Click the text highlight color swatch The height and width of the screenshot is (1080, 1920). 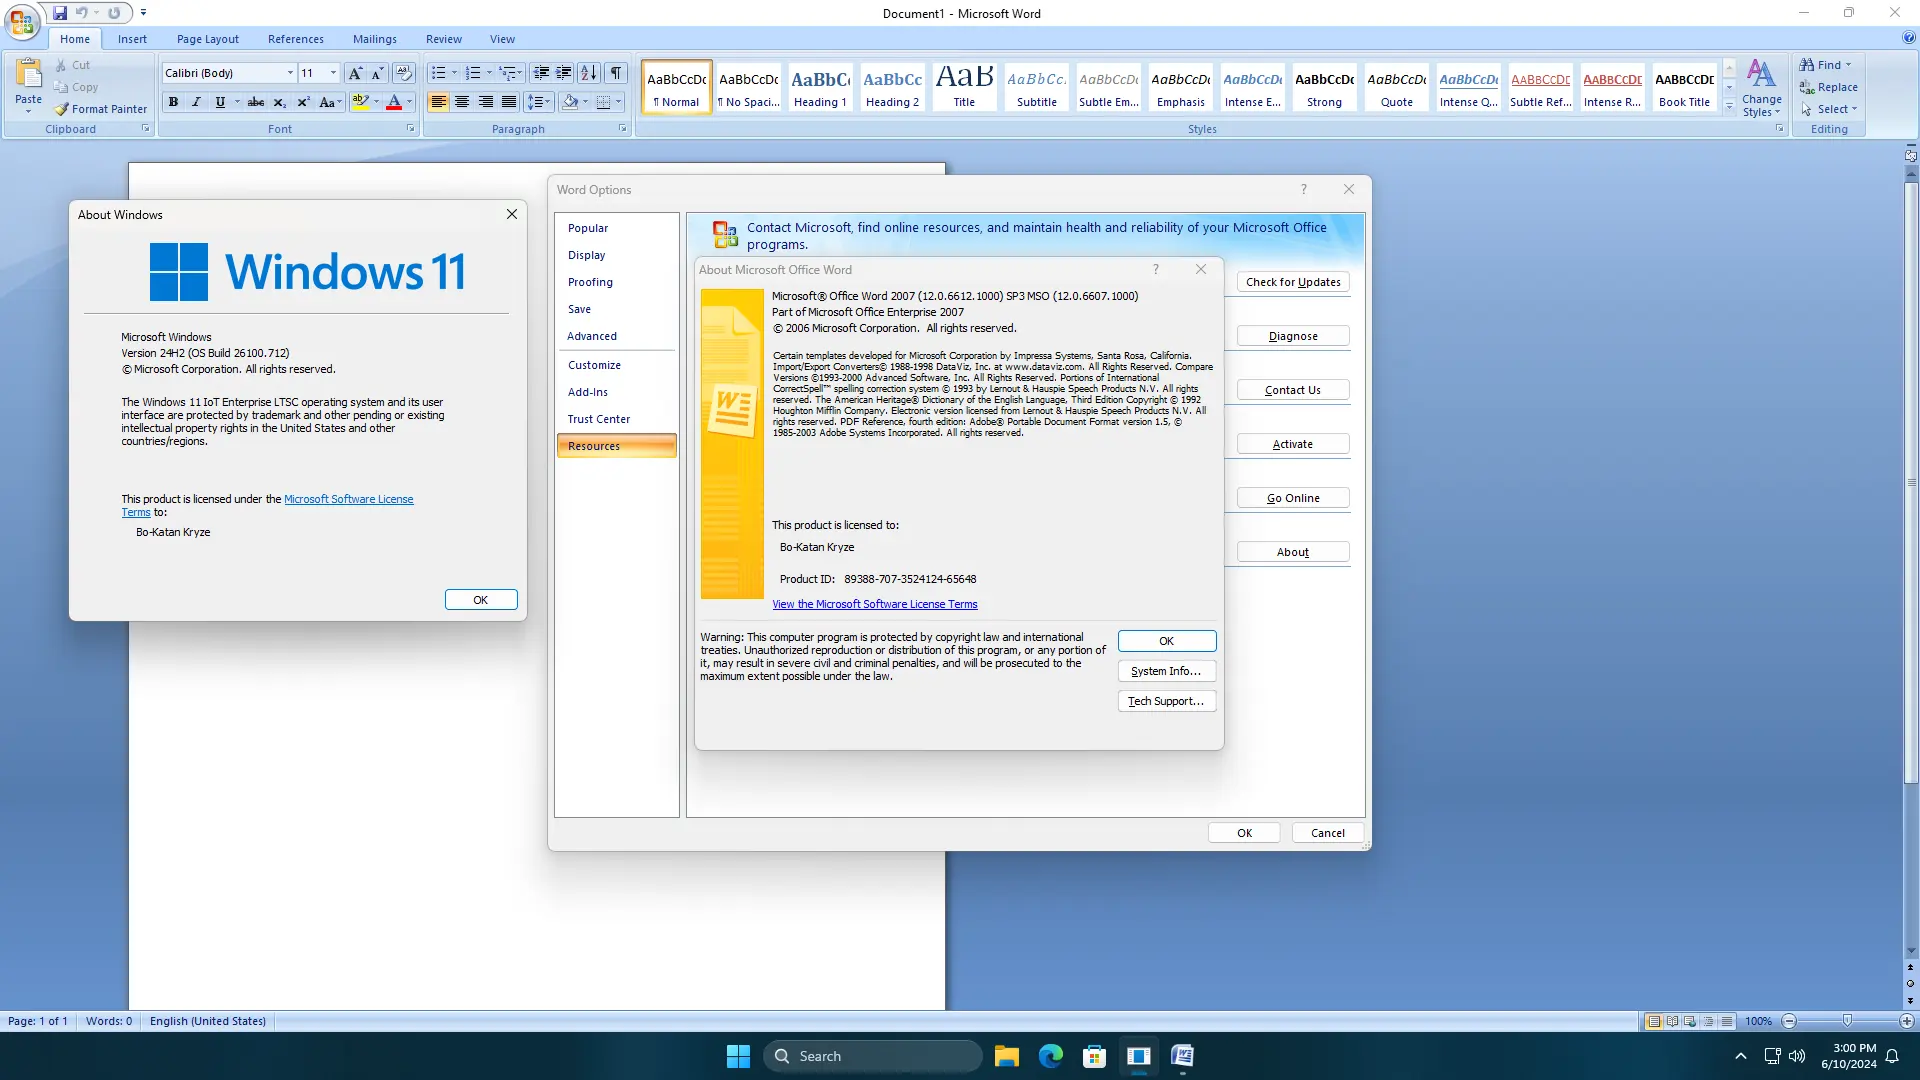[x=361, y=102]
